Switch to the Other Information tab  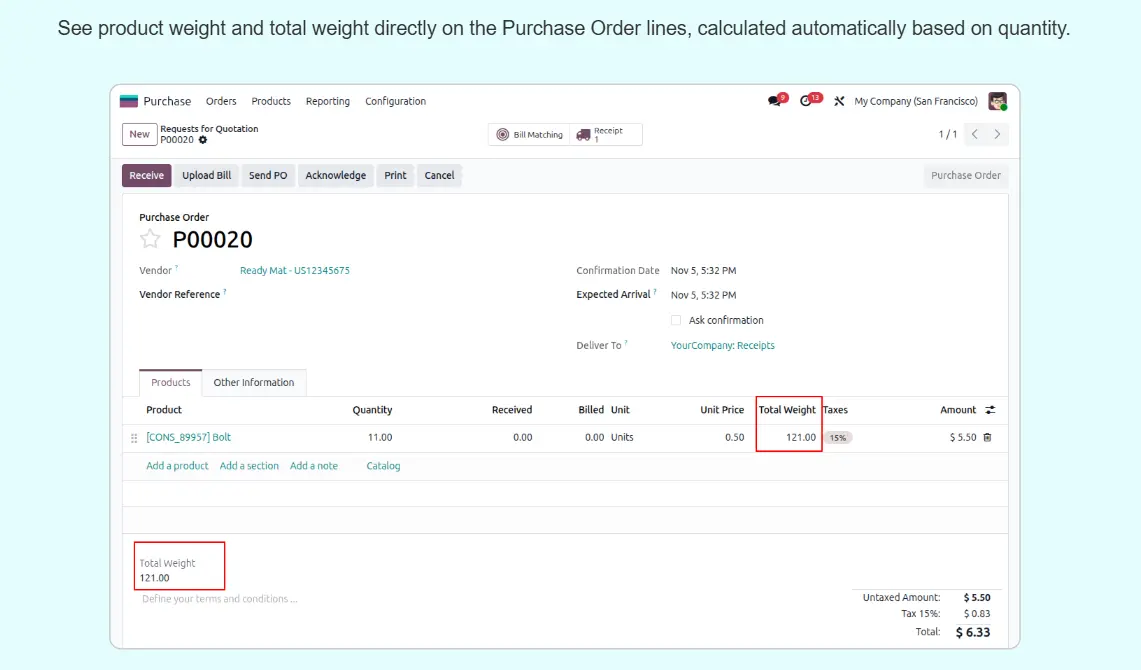click(254, 382)
